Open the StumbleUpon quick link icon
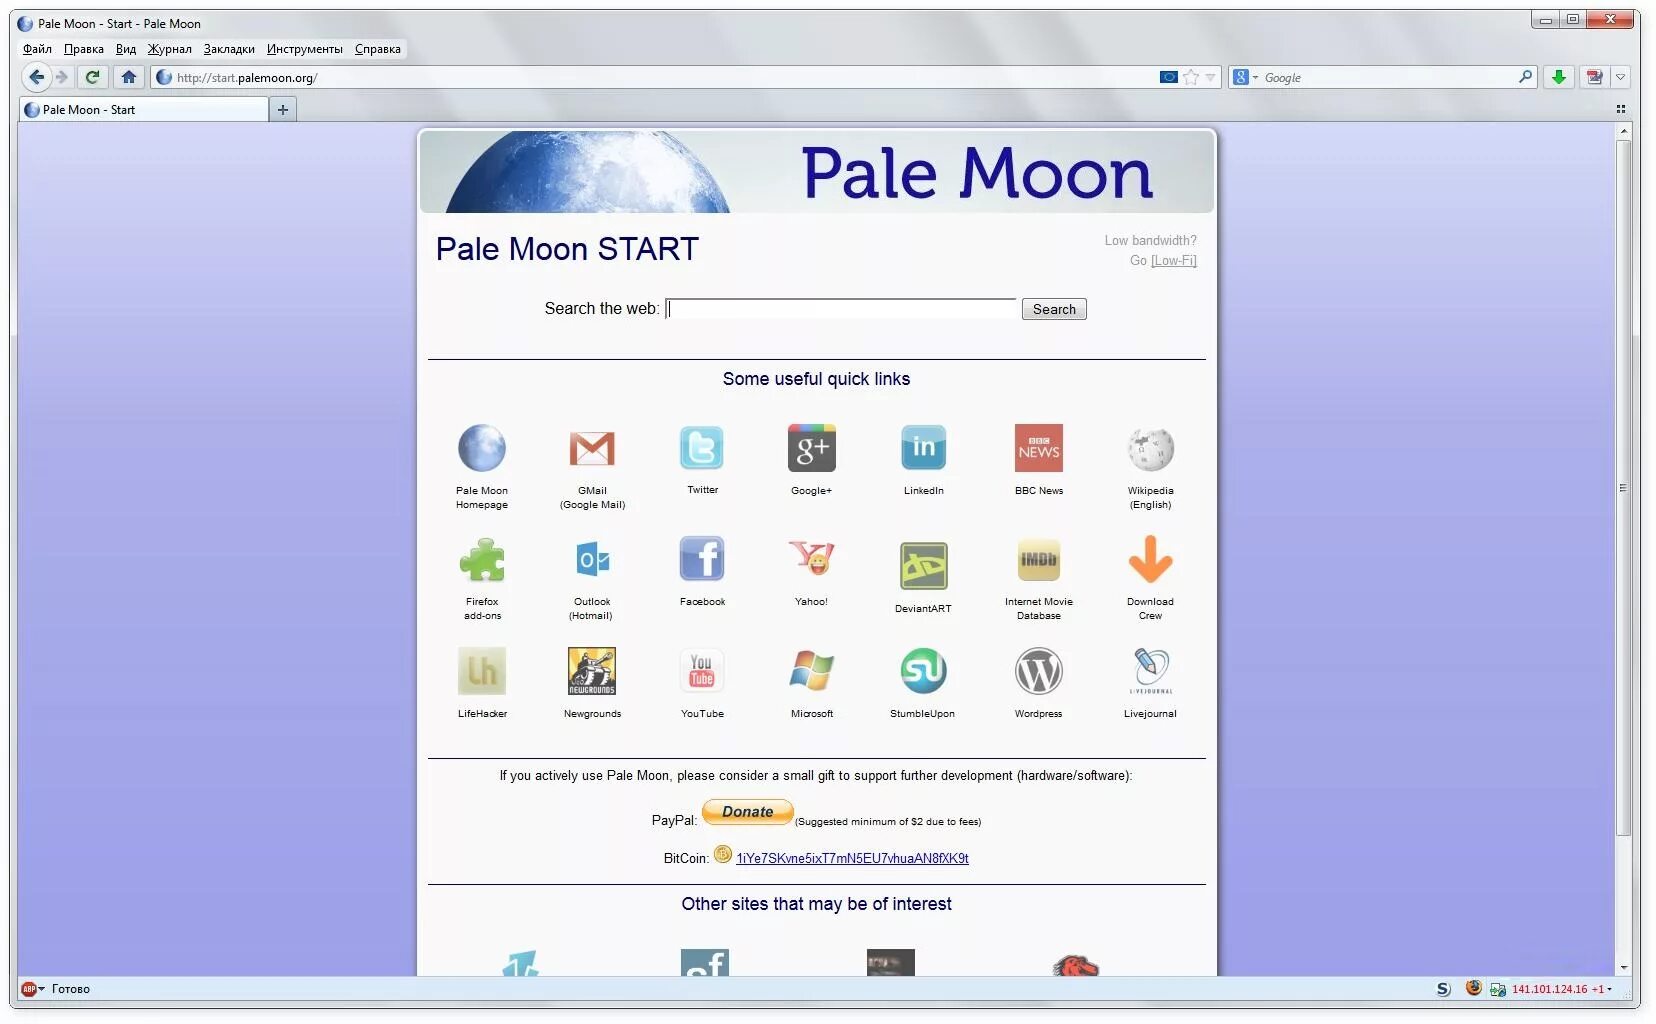 pos(923,671)
